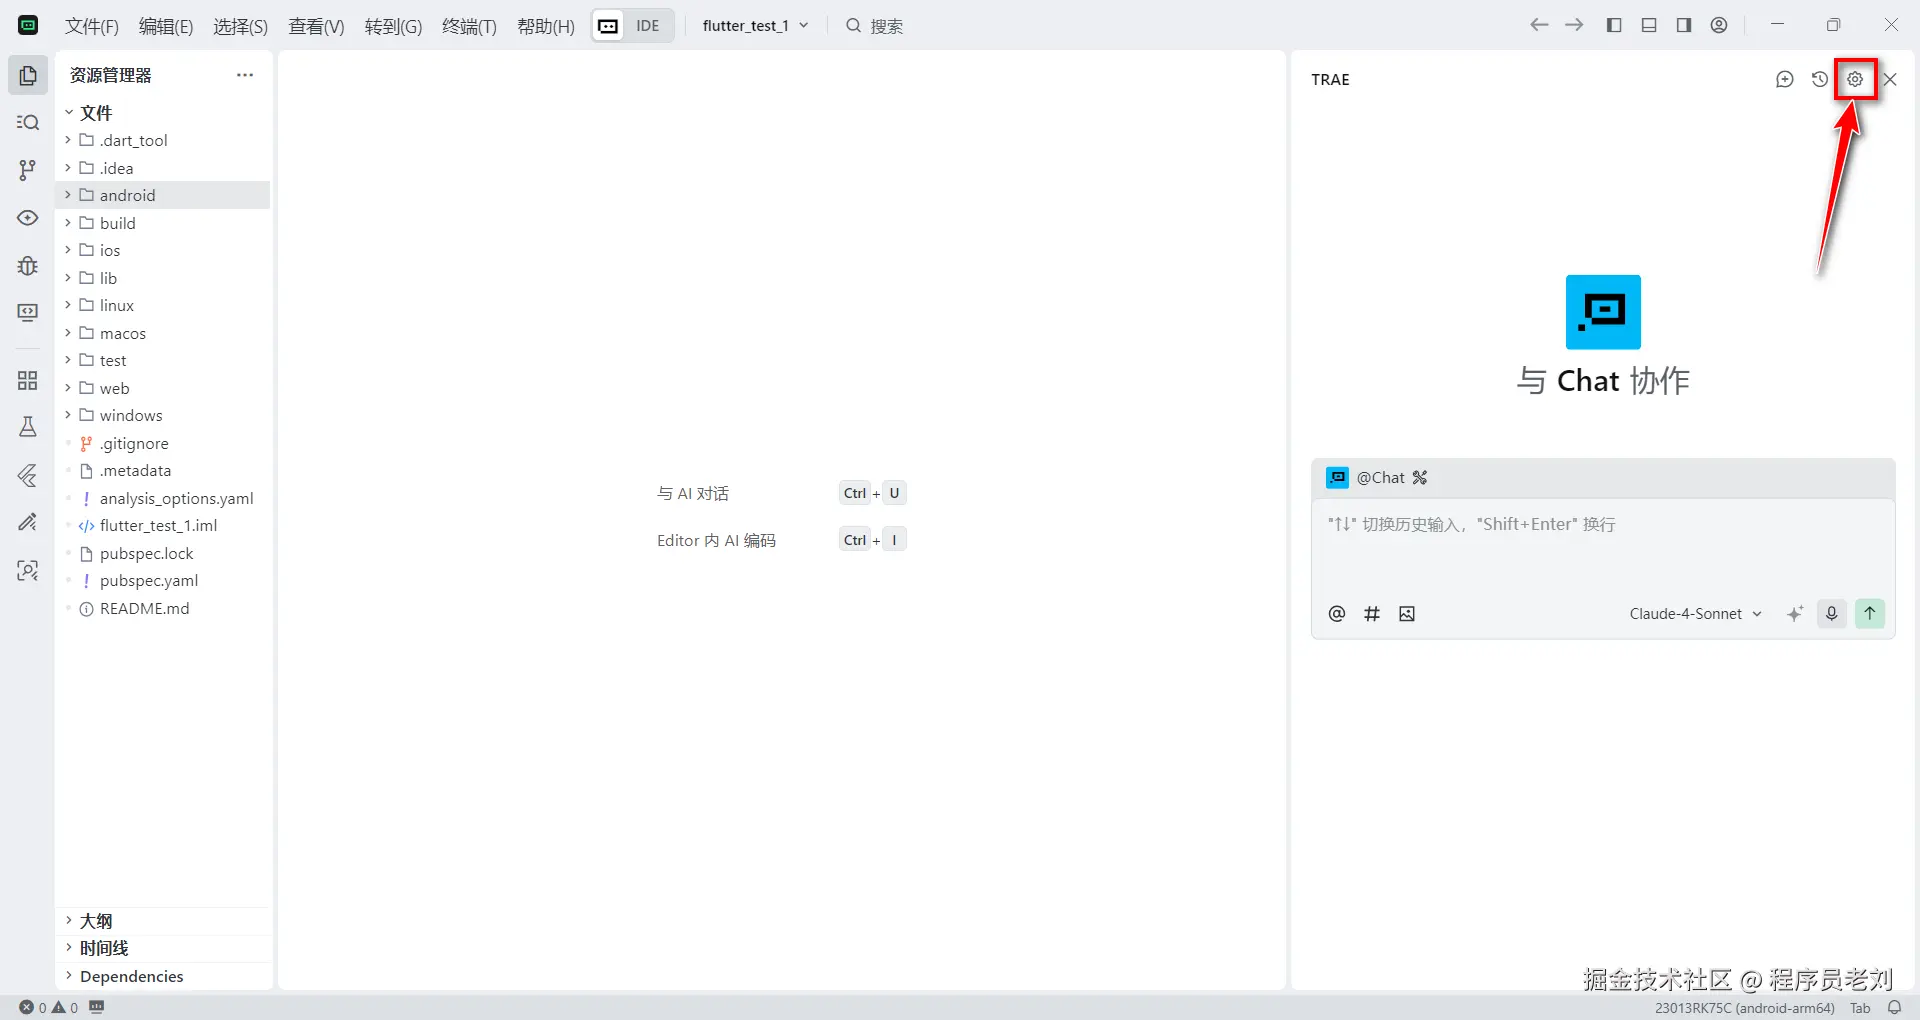The width and height of the screenshot is (1920, 1020).
Task: Toggle the primary side bar layout
Action: coord(1614,25)
